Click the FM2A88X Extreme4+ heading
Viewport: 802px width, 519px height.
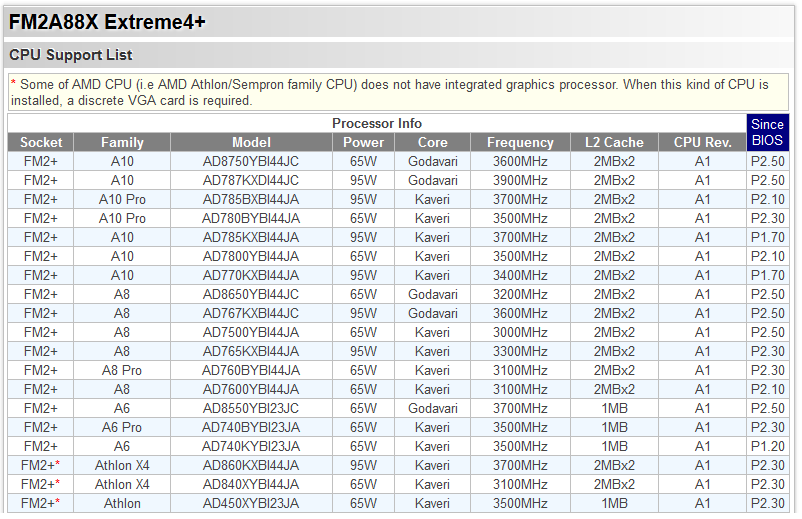click(x=107, y=22)
